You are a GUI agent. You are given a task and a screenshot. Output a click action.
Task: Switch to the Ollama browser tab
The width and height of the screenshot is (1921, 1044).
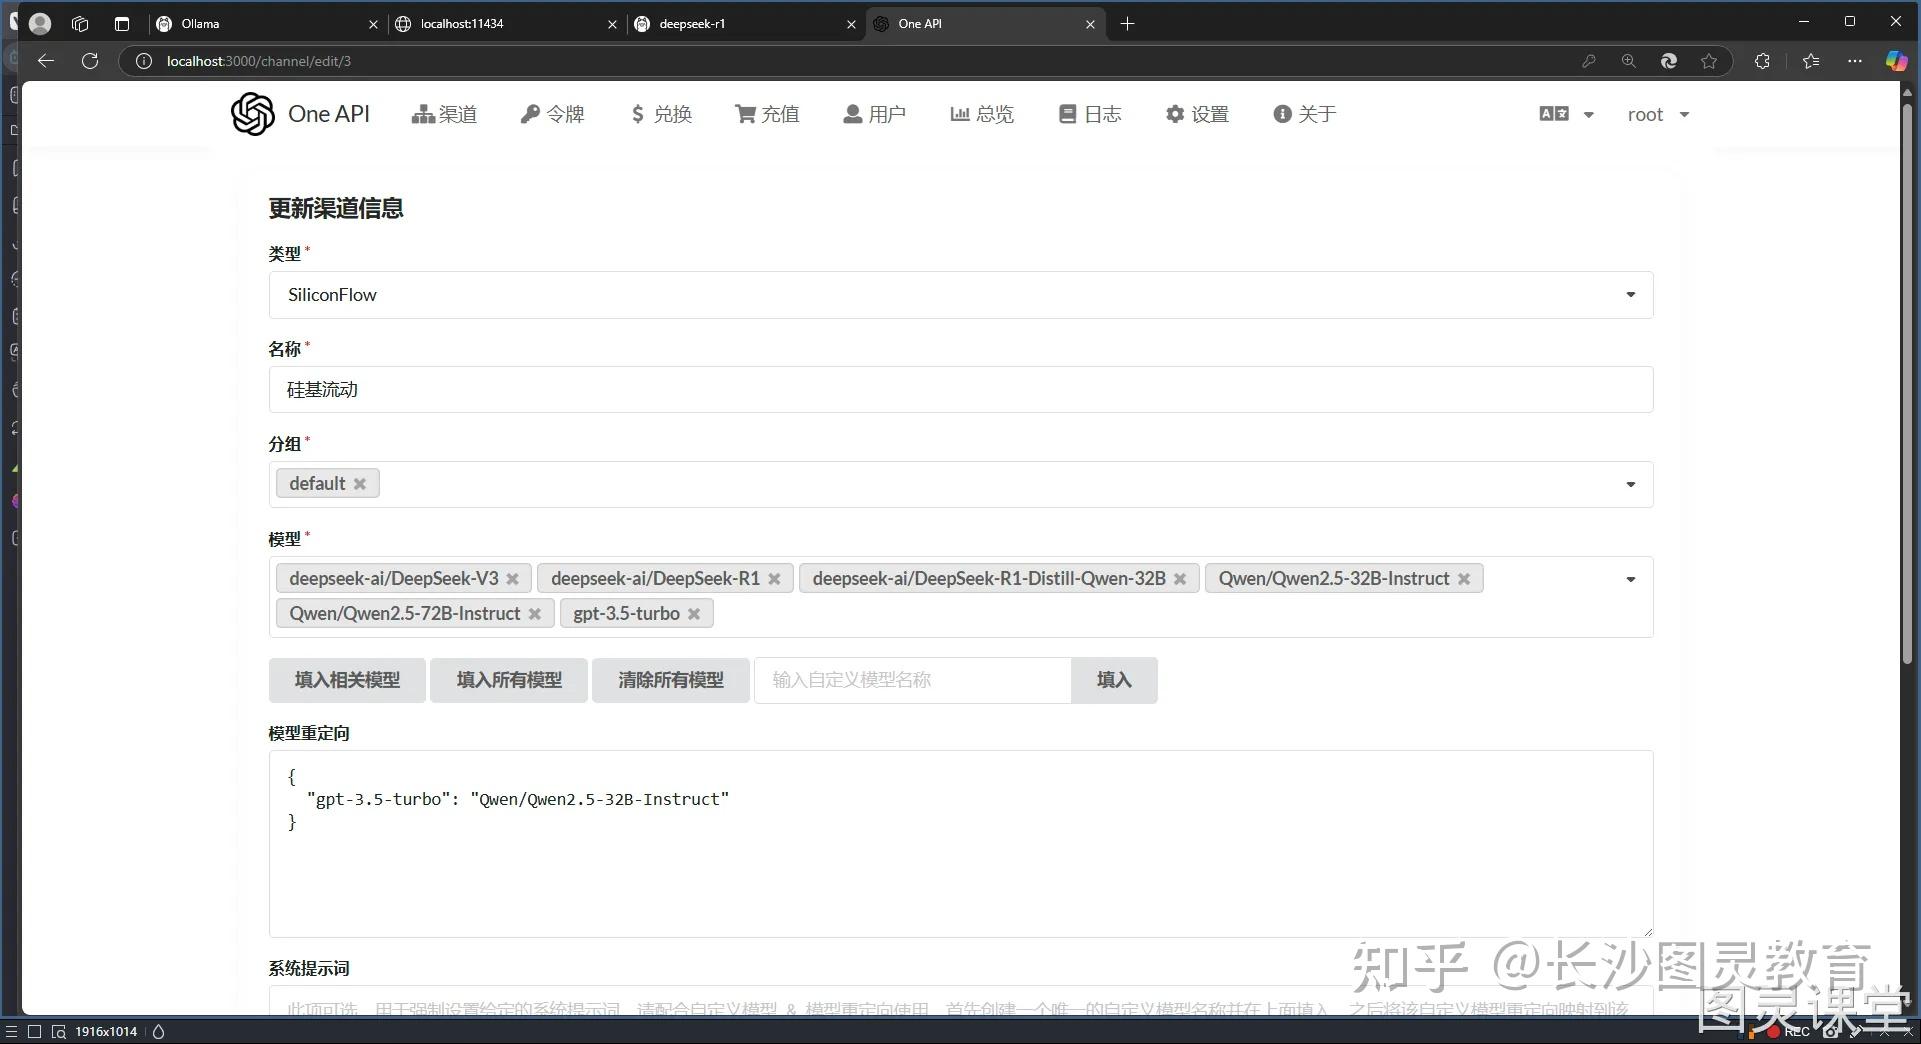click(199, 23)
